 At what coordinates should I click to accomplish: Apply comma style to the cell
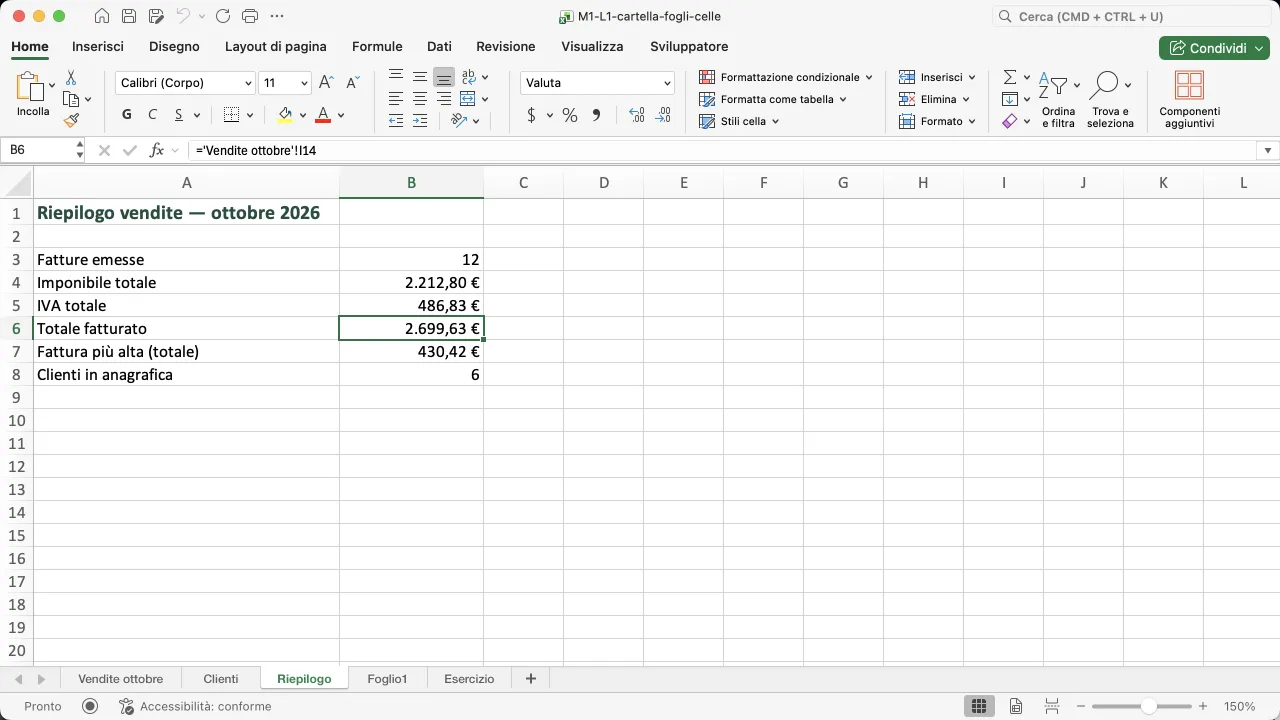596,115
